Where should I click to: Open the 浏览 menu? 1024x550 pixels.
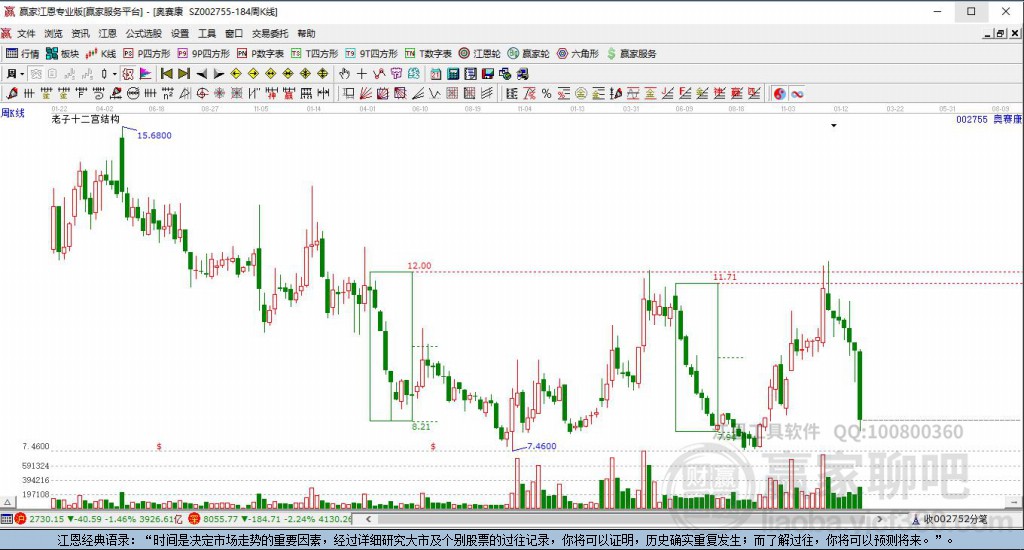pyautogui.click(x=54, y=33)
